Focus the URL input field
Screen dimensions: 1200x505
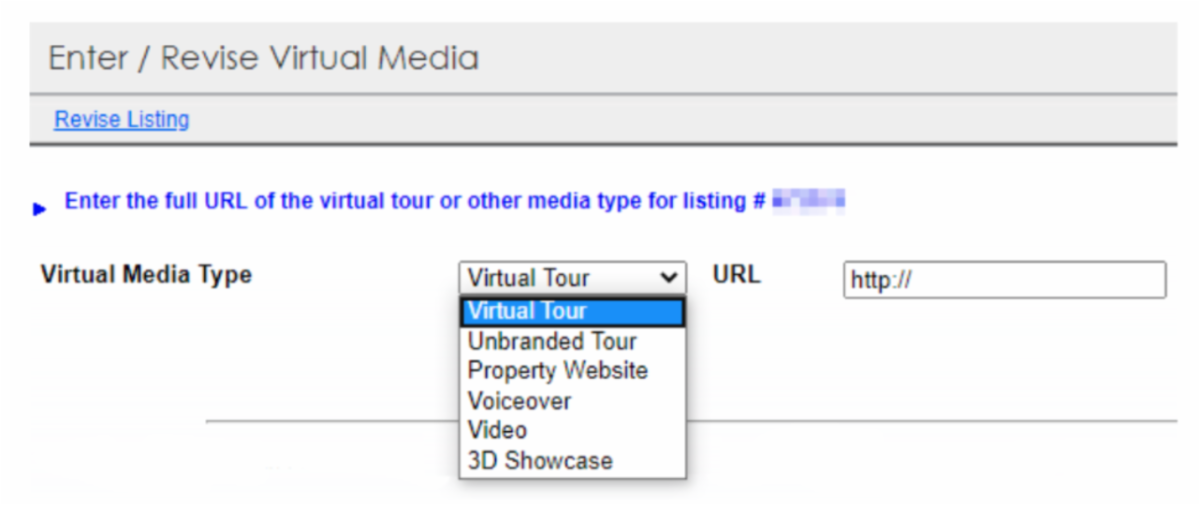tap(1004, 280)
